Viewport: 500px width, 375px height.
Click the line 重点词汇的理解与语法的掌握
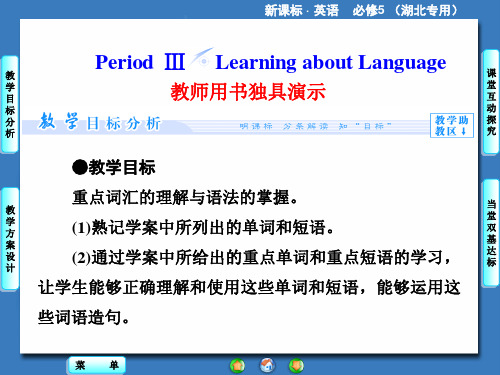(185, 198)
